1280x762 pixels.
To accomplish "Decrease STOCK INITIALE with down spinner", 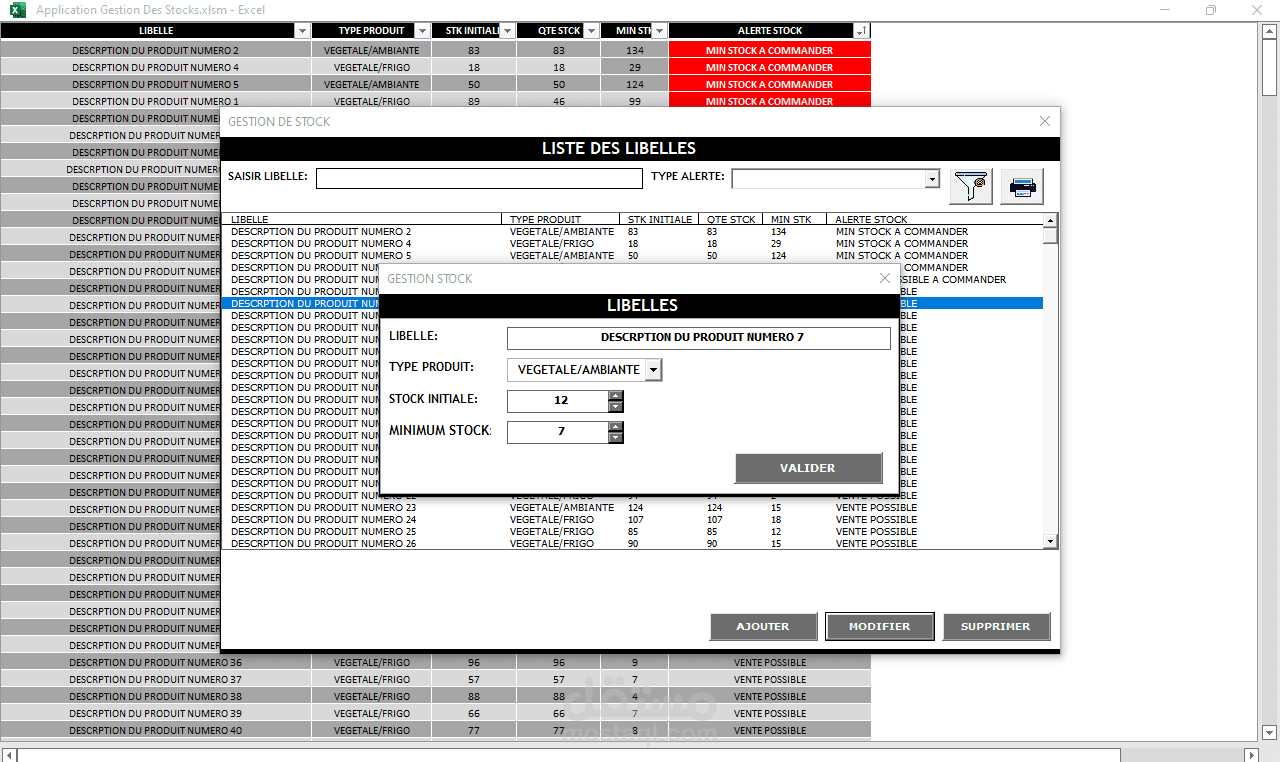I will [x=616, y=406].
